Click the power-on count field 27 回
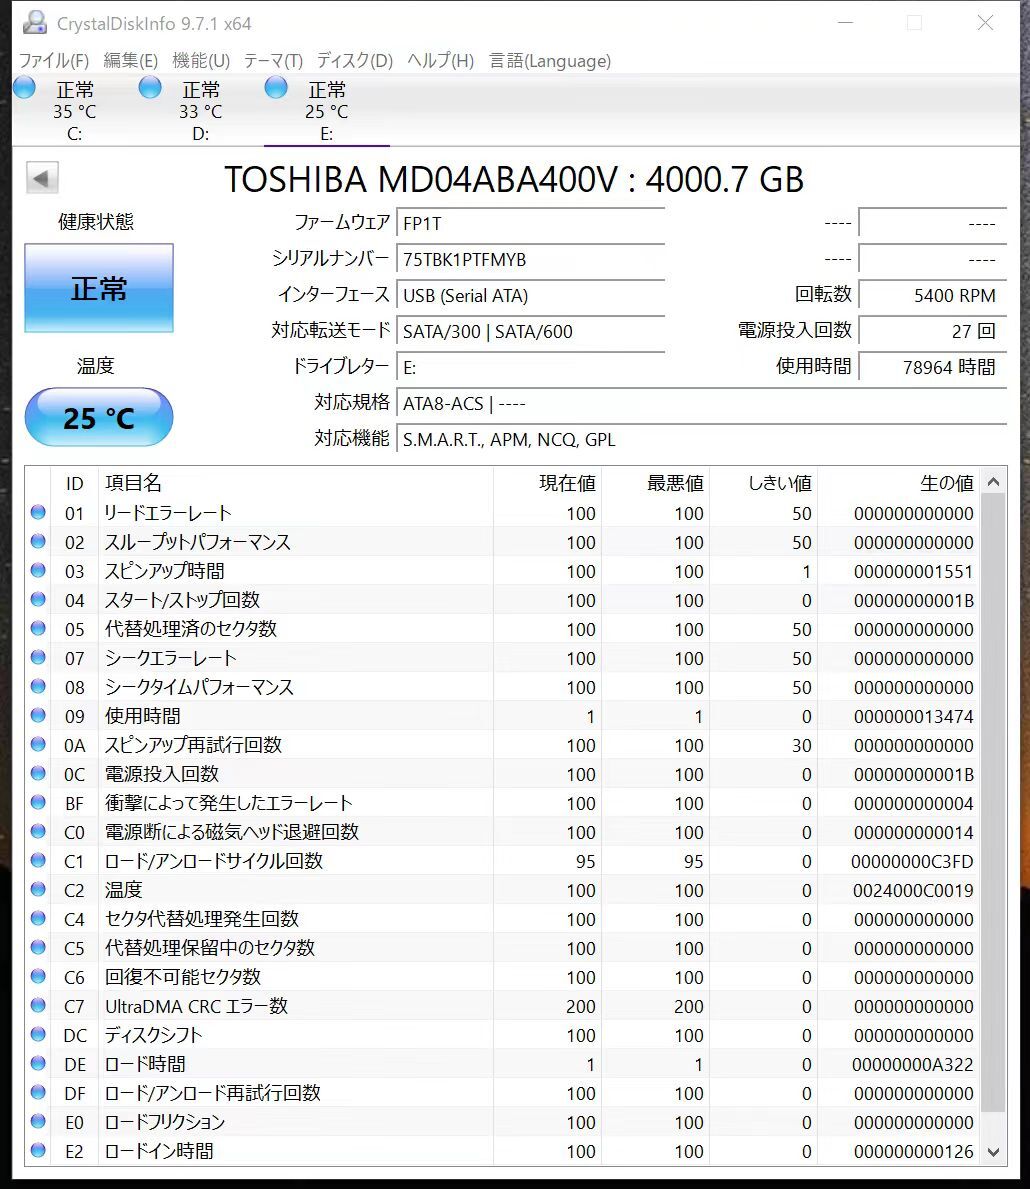The height and width of the screenshot is (1189, 1030). pos(933,331)
